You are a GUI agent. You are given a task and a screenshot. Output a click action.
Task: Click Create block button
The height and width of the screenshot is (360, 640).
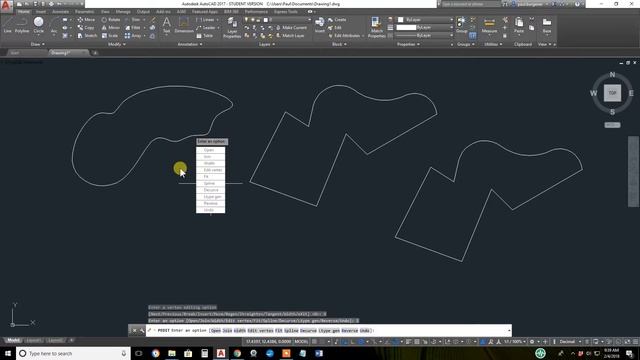[337, 20]
